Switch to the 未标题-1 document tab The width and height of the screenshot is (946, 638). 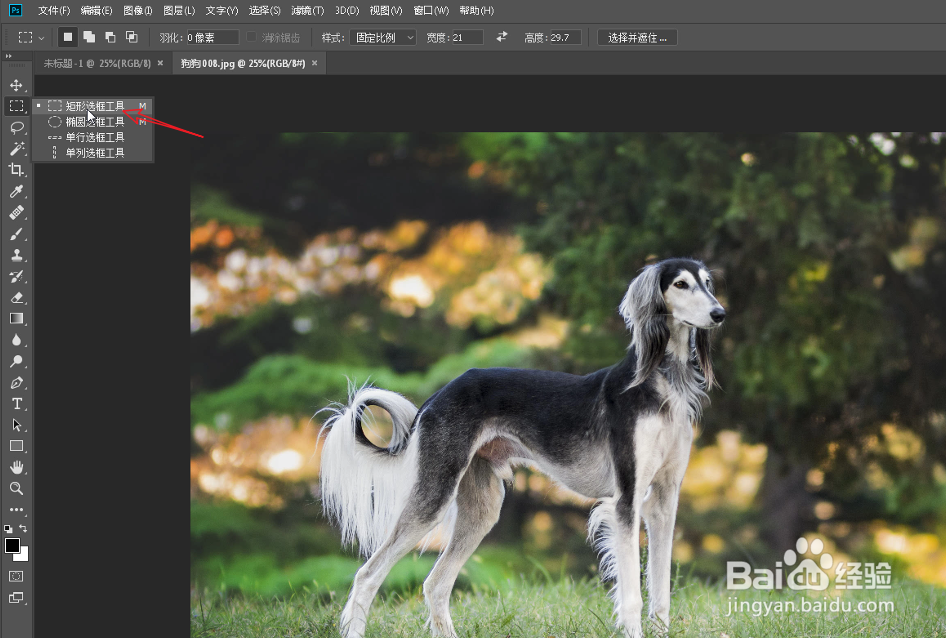[97, 63]
